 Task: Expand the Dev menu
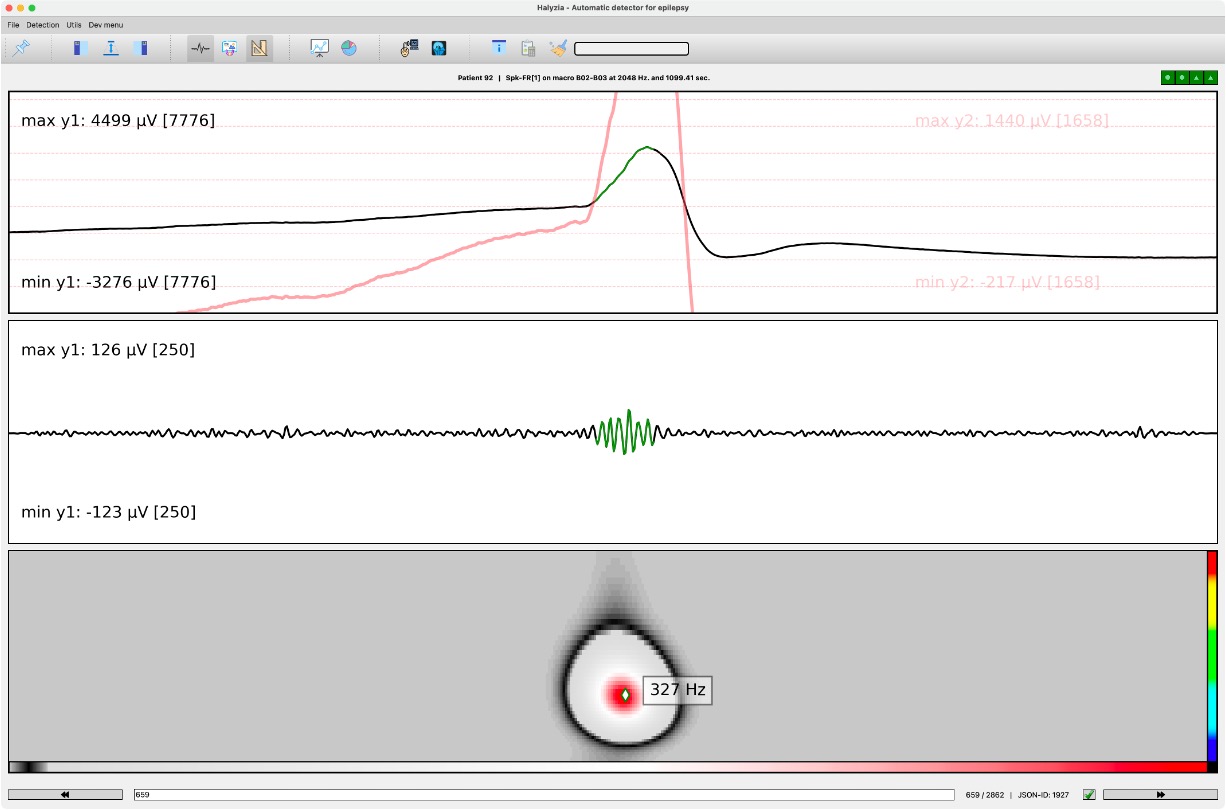106,24
